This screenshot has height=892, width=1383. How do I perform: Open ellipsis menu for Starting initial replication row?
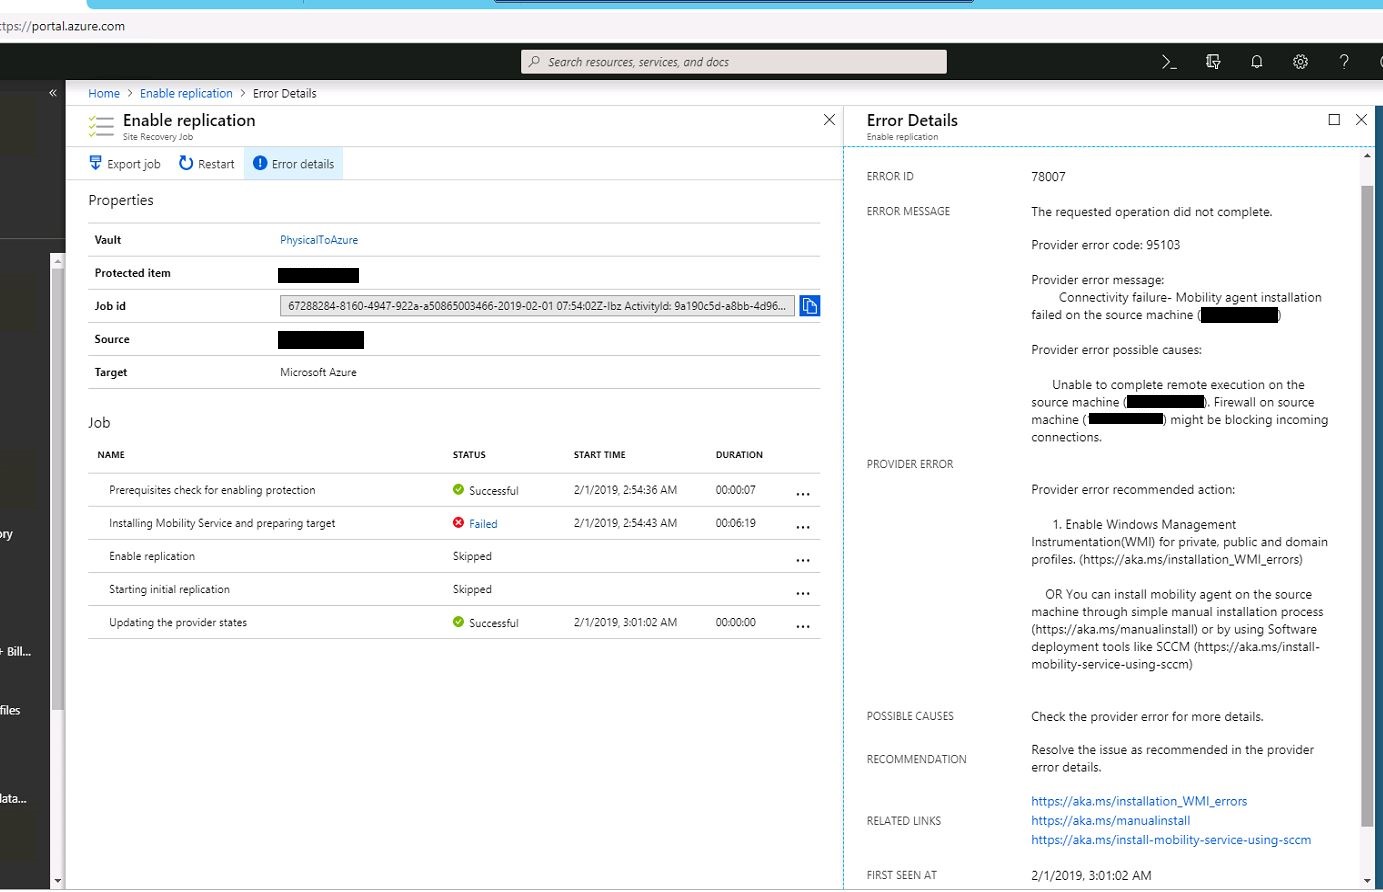click(803, 592)
